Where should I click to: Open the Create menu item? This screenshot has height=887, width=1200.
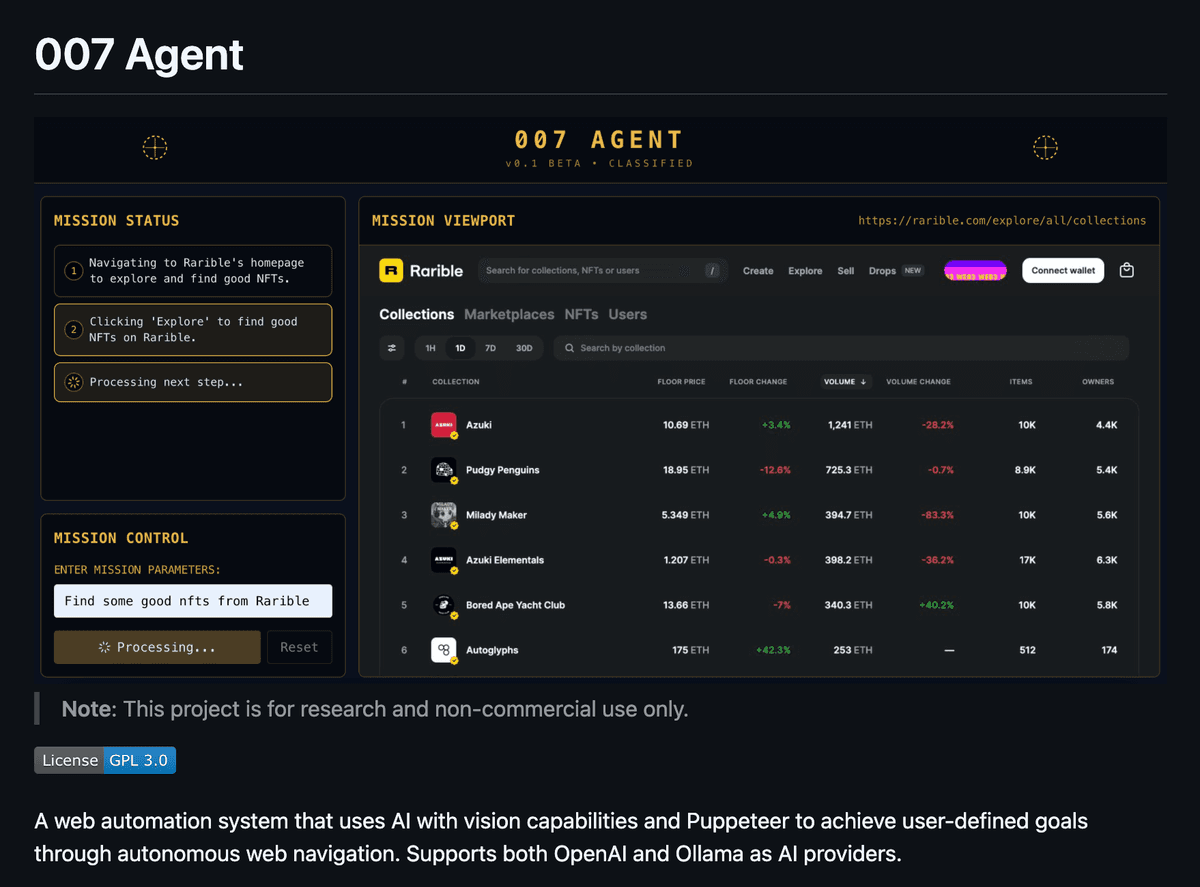758,270
